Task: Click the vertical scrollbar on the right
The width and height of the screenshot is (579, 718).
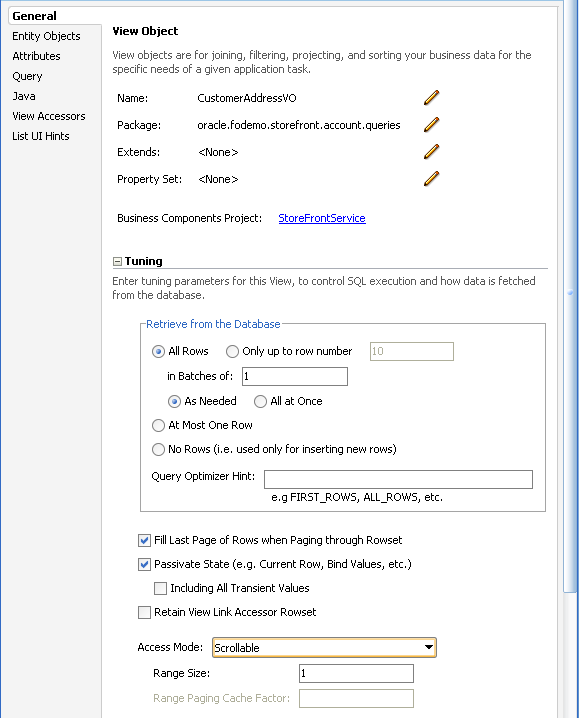Action: tap(570, 298)
